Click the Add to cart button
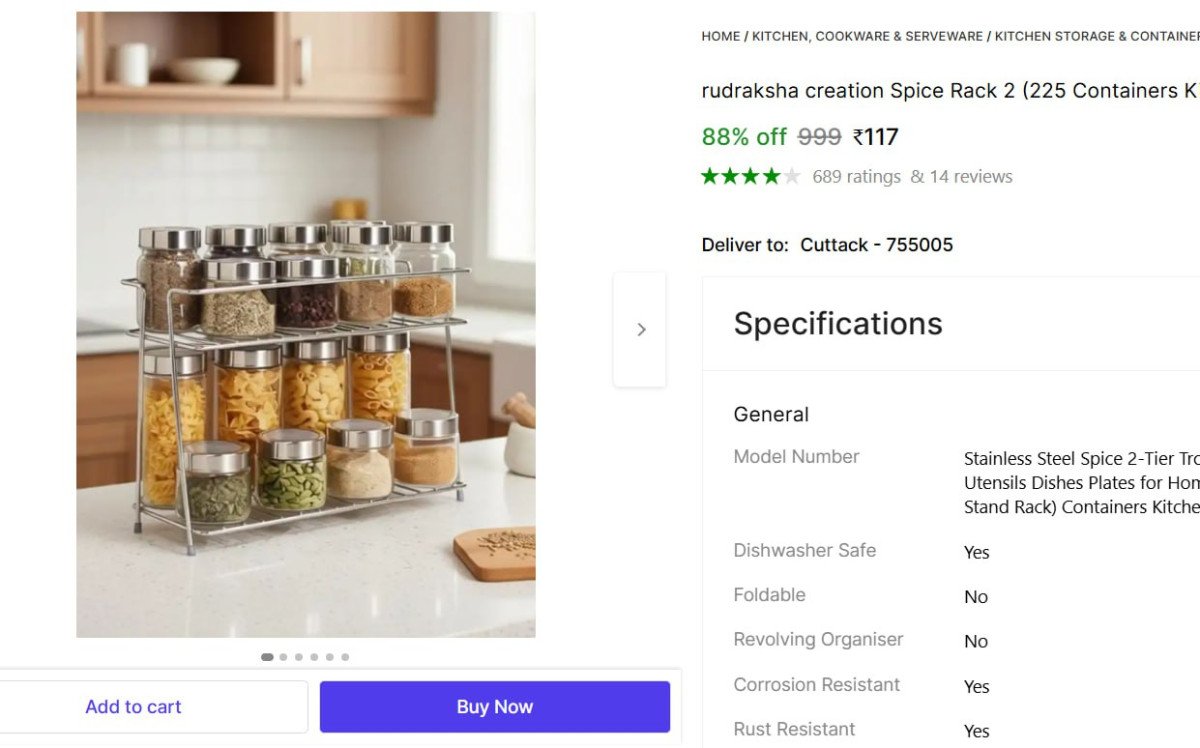Screen dimensions: 1200x748 [133, 706]
